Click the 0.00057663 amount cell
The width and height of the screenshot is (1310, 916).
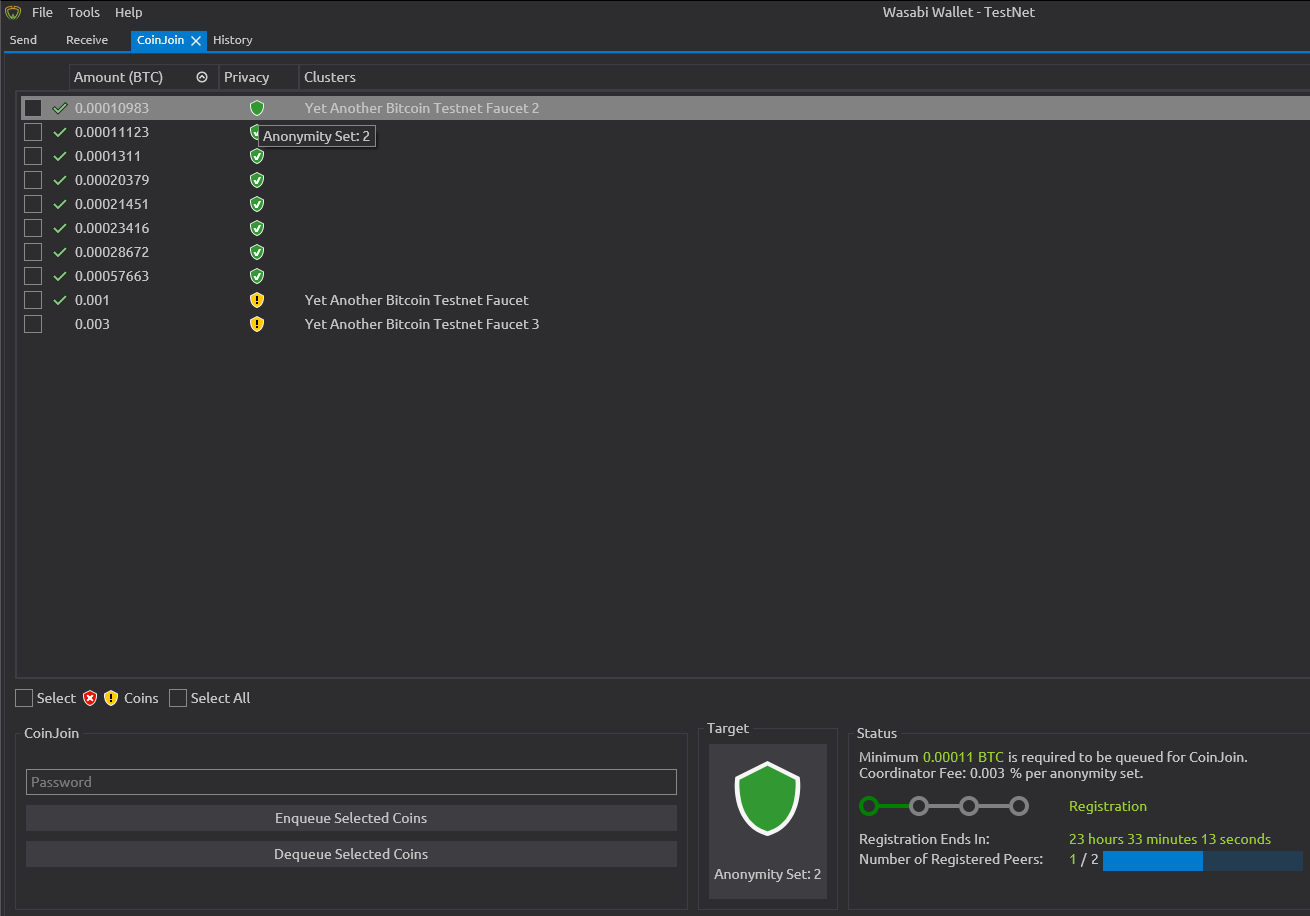(x=112, y=276)
